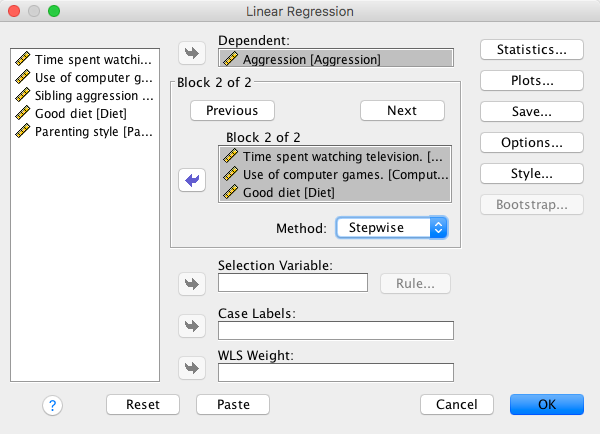This screenshot has width=600, height=434.
Task: Click the arrow button beside WLS Weight
Action: (x=191, y=369)
